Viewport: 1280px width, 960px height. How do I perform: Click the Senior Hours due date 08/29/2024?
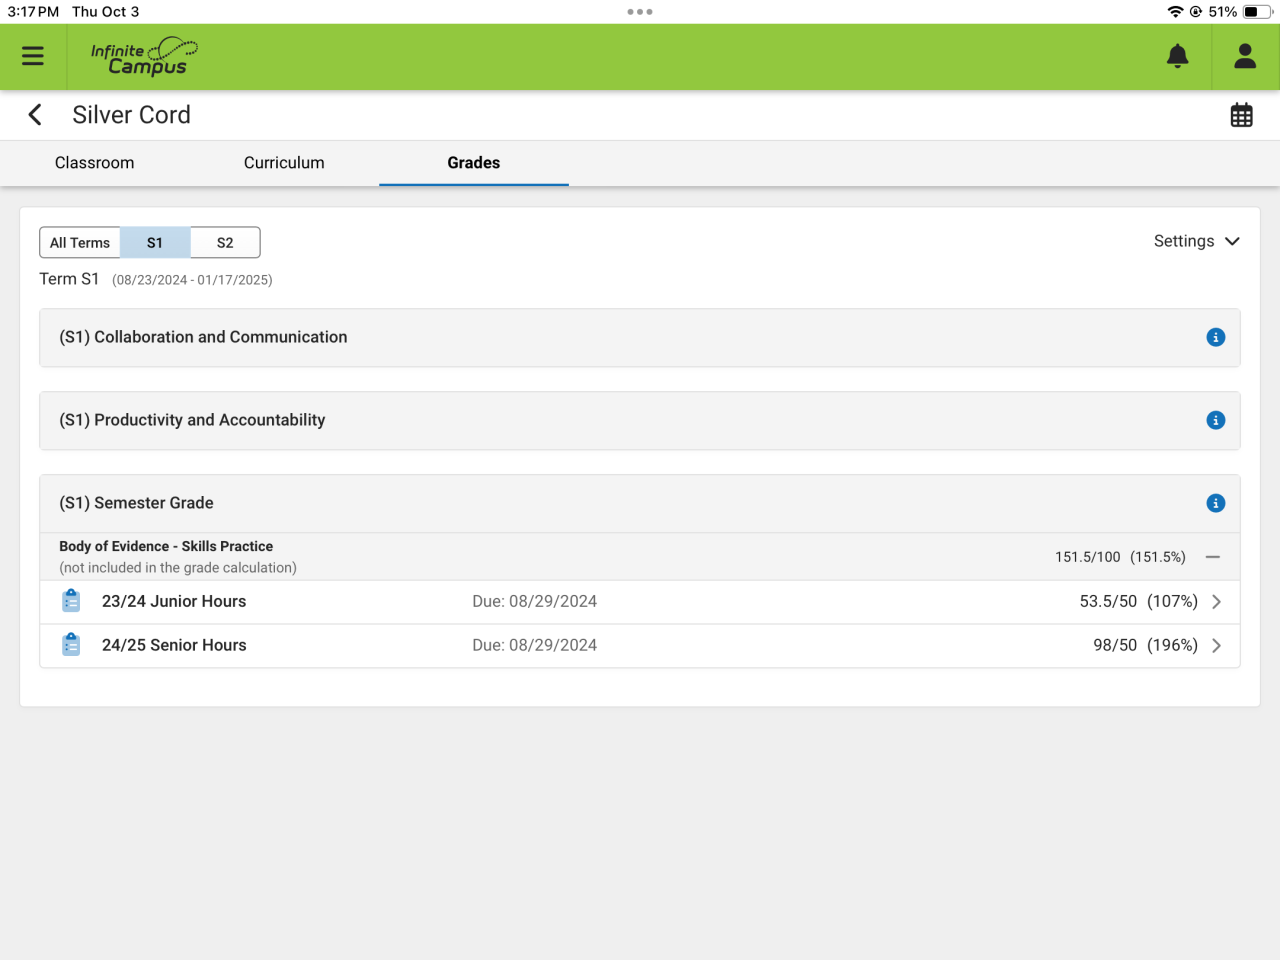tap(535, 645)
